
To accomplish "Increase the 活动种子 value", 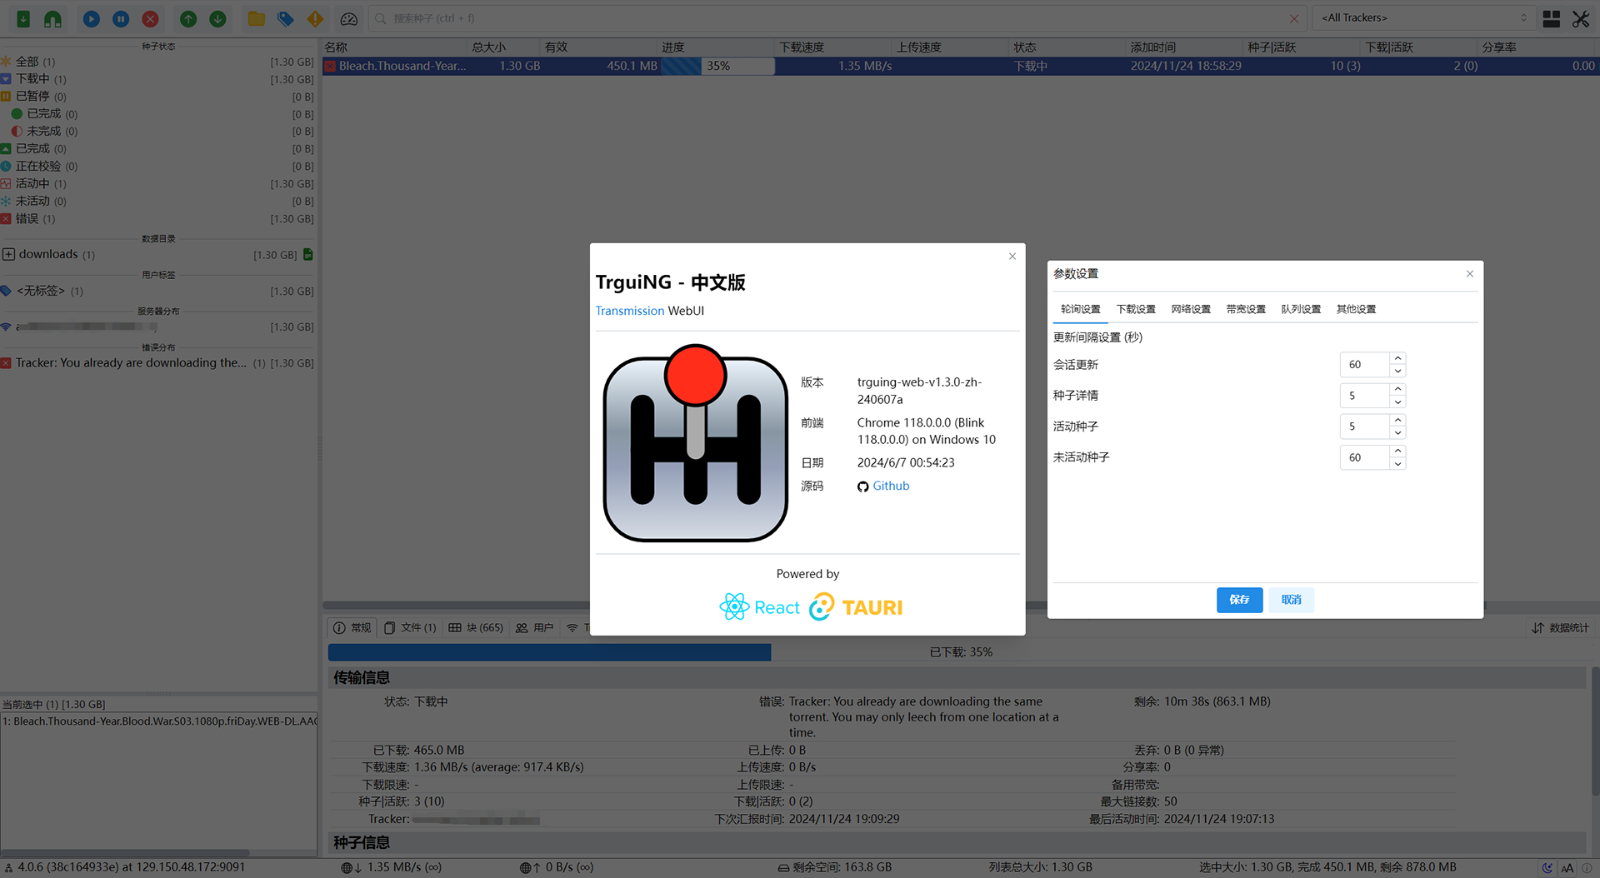I will 1398,421.
